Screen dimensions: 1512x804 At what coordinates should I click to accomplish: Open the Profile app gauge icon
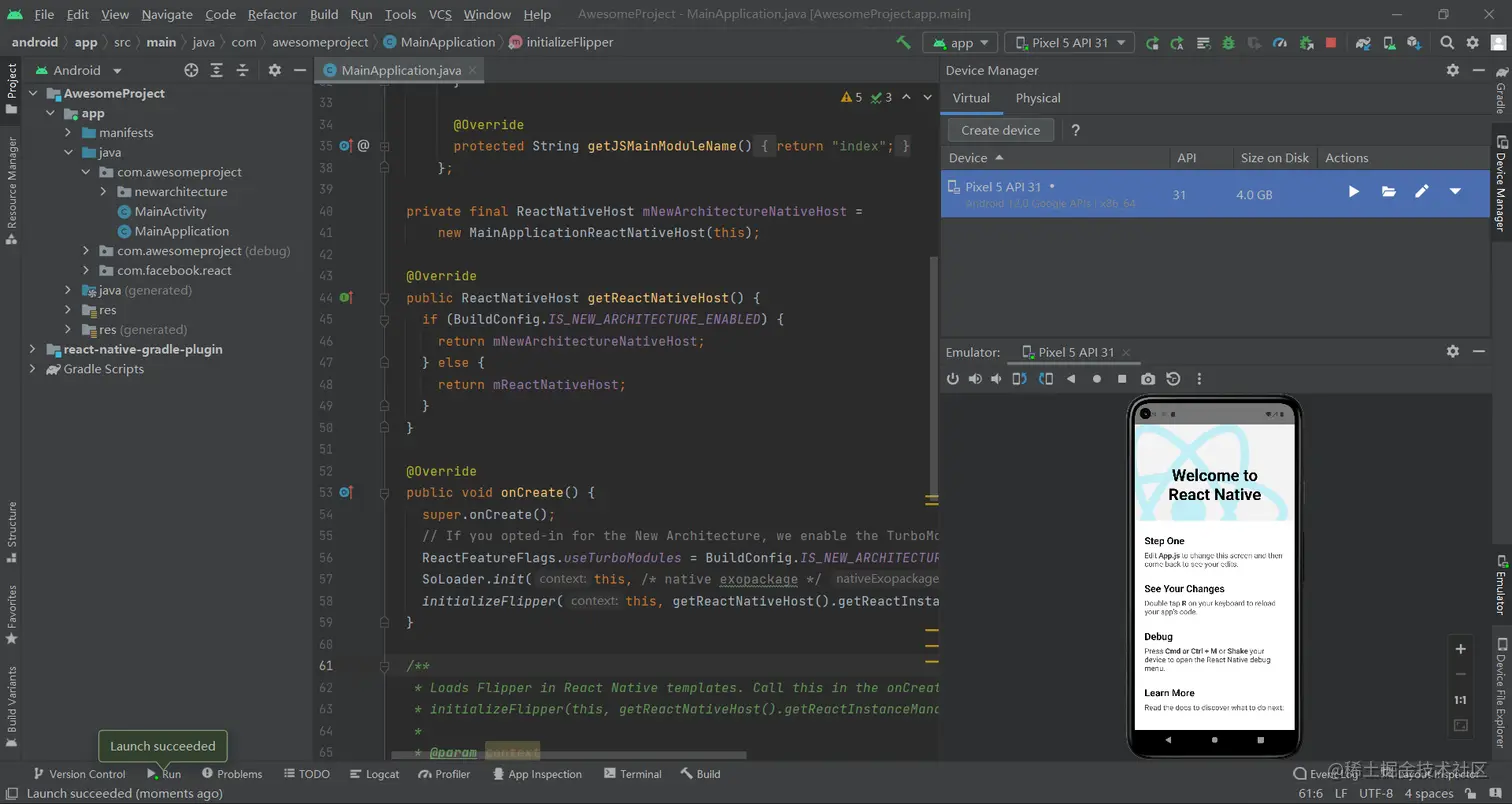pyautogui.click(x=1280, y=43)
